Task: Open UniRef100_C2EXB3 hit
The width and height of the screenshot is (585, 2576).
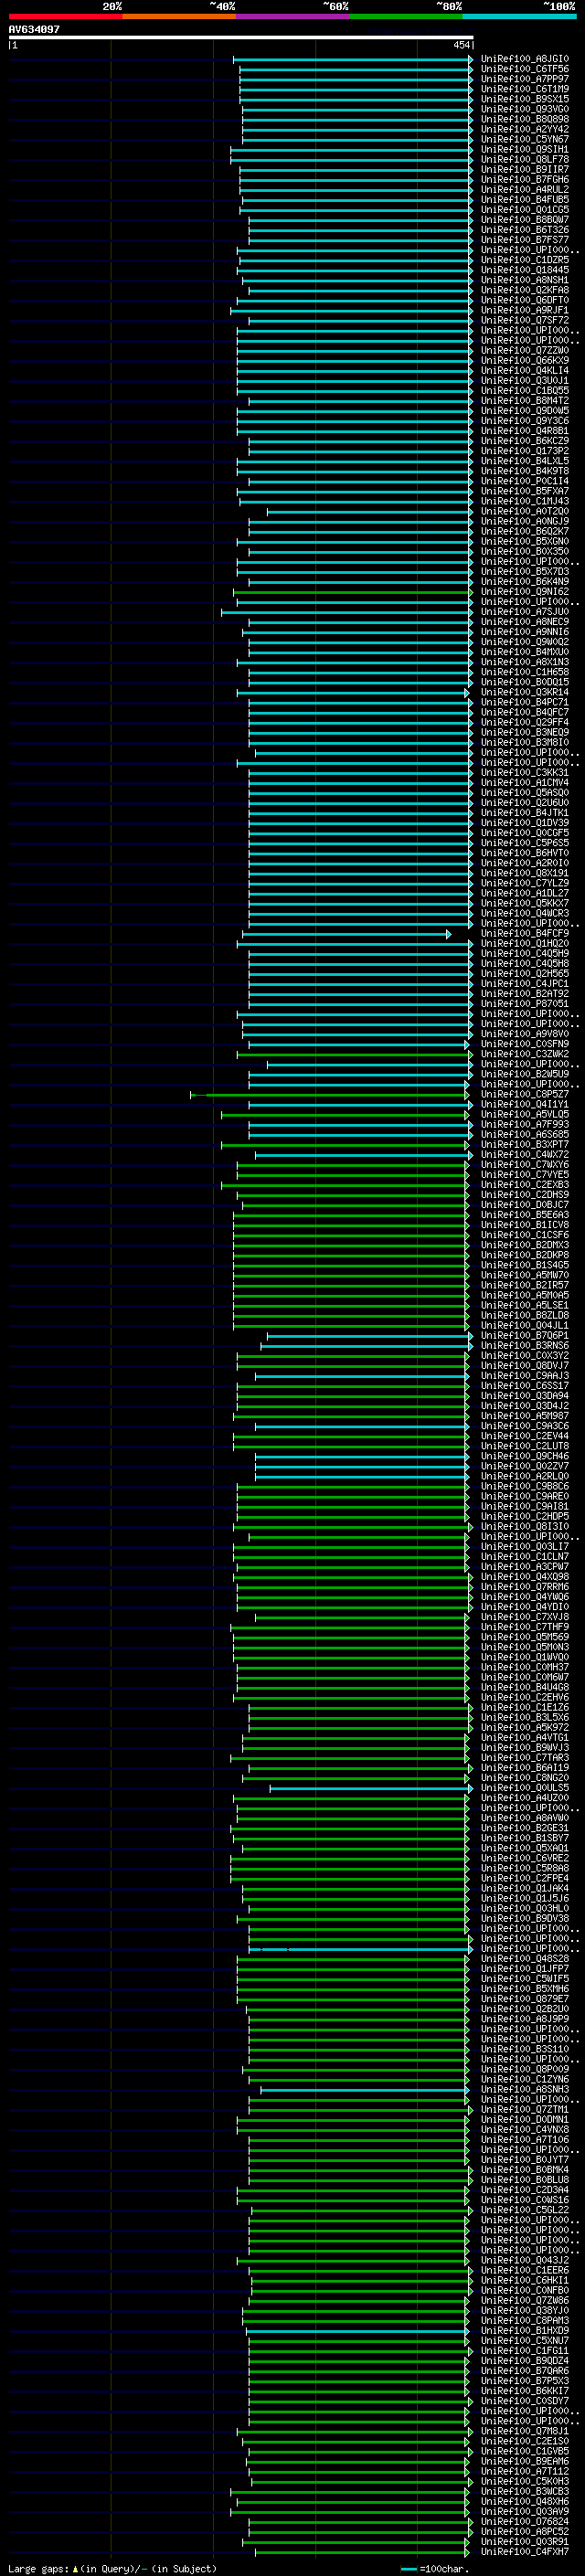Action: [525, 1185]
